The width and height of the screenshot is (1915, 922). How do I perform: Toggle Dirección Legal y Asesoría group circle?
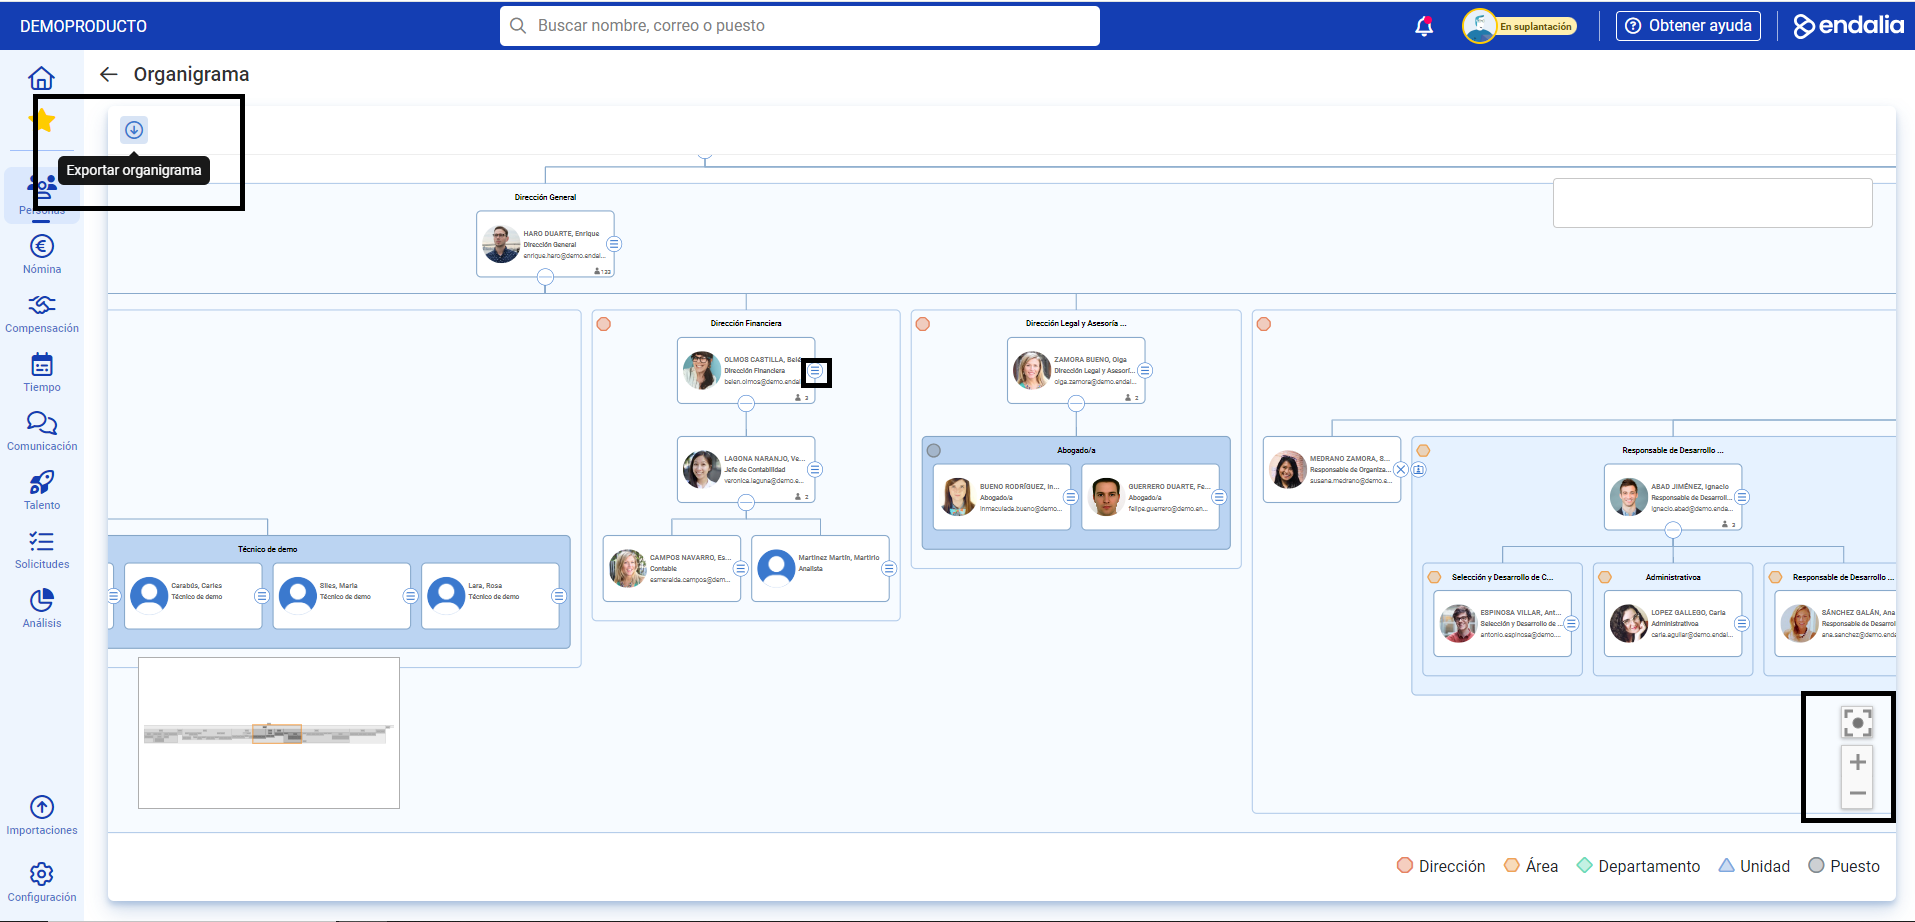click(923, 324)
